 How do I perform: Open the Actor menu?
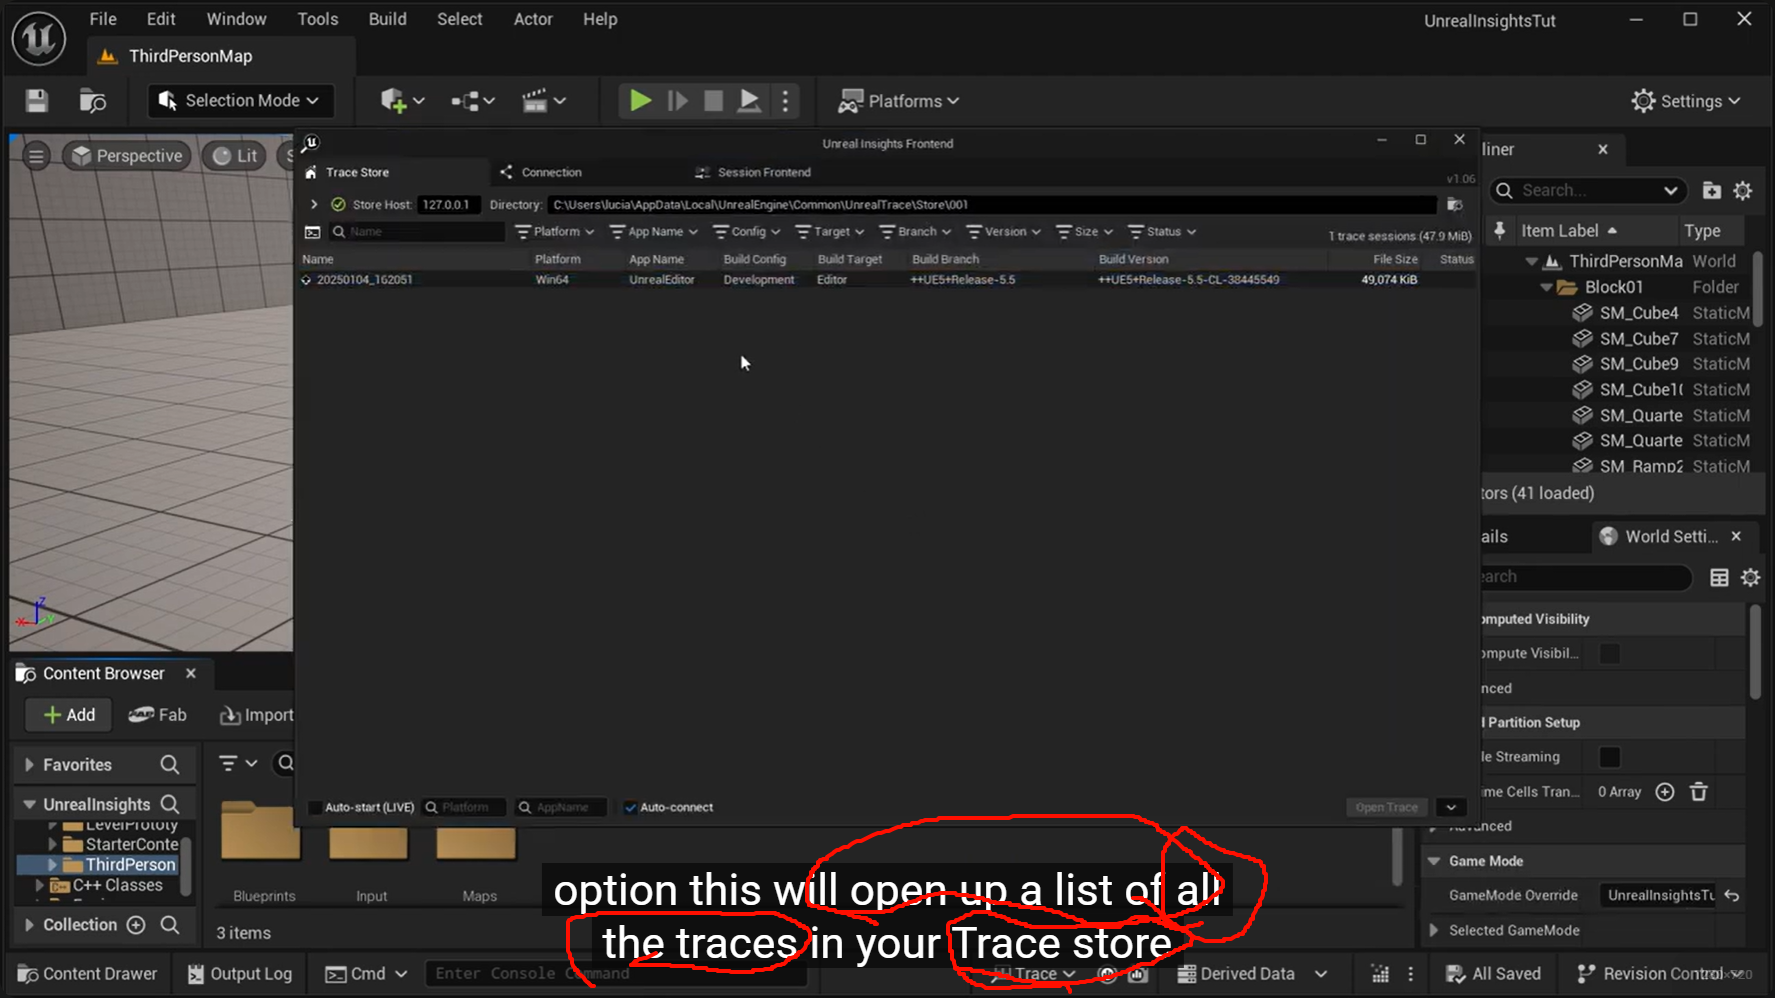[x=533, y=19]
